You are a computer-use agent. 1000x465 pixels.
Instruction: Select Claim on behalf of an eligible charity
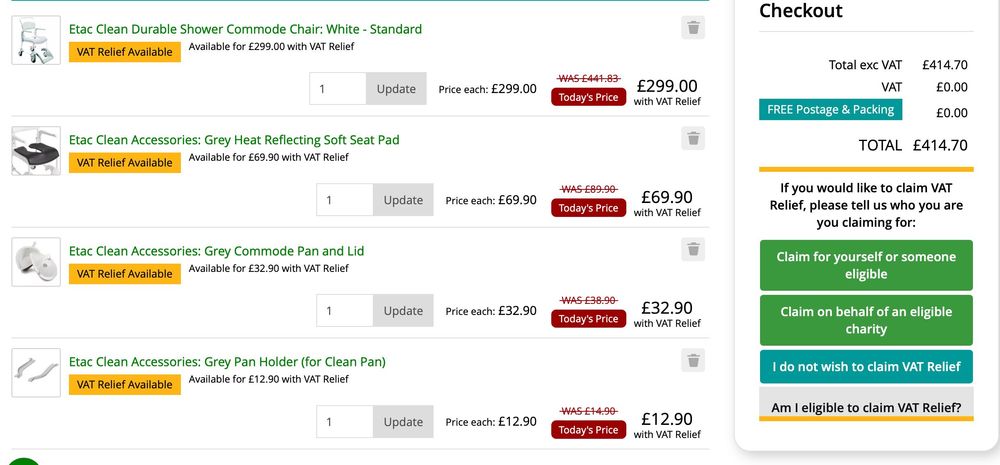point(866,320)
